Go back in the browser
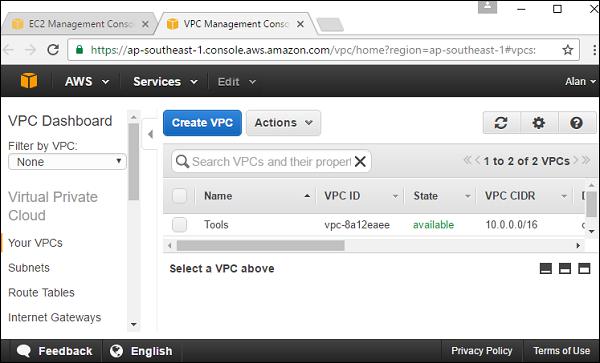600x363 pixels. pyautogui.click(x=8, y=50)
